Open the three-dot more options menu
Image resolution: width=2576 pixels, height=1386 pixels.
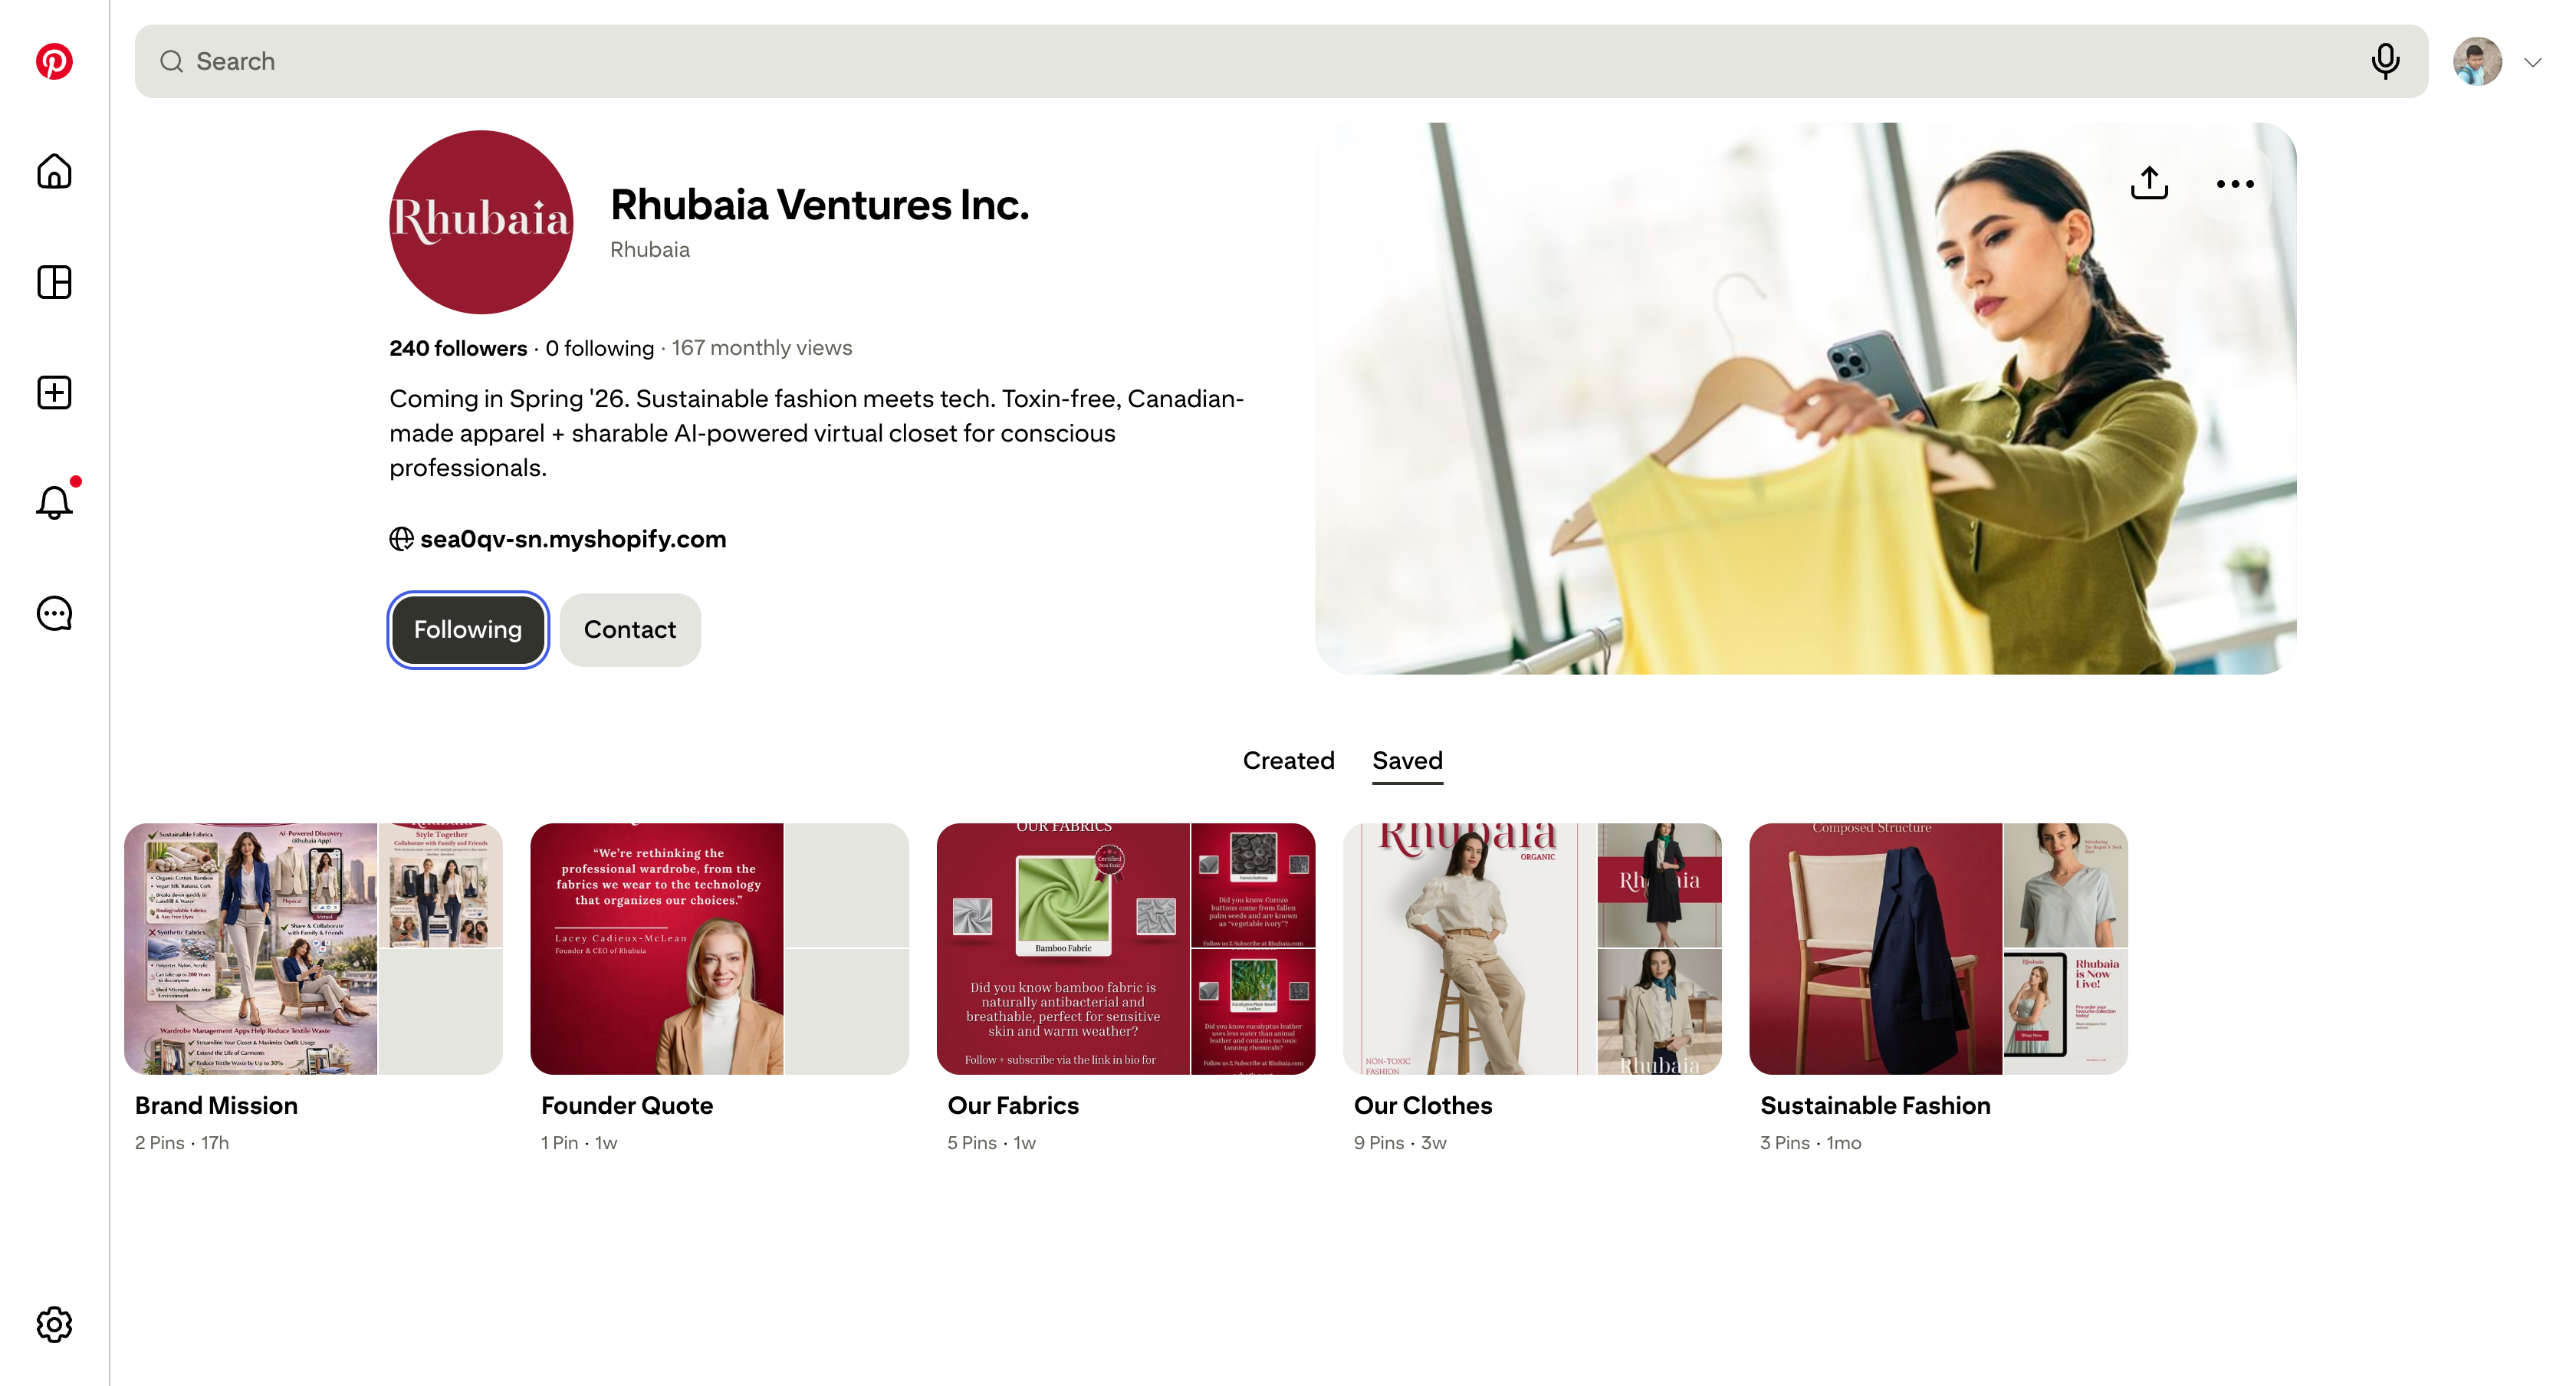click(x=2234, y=183)
